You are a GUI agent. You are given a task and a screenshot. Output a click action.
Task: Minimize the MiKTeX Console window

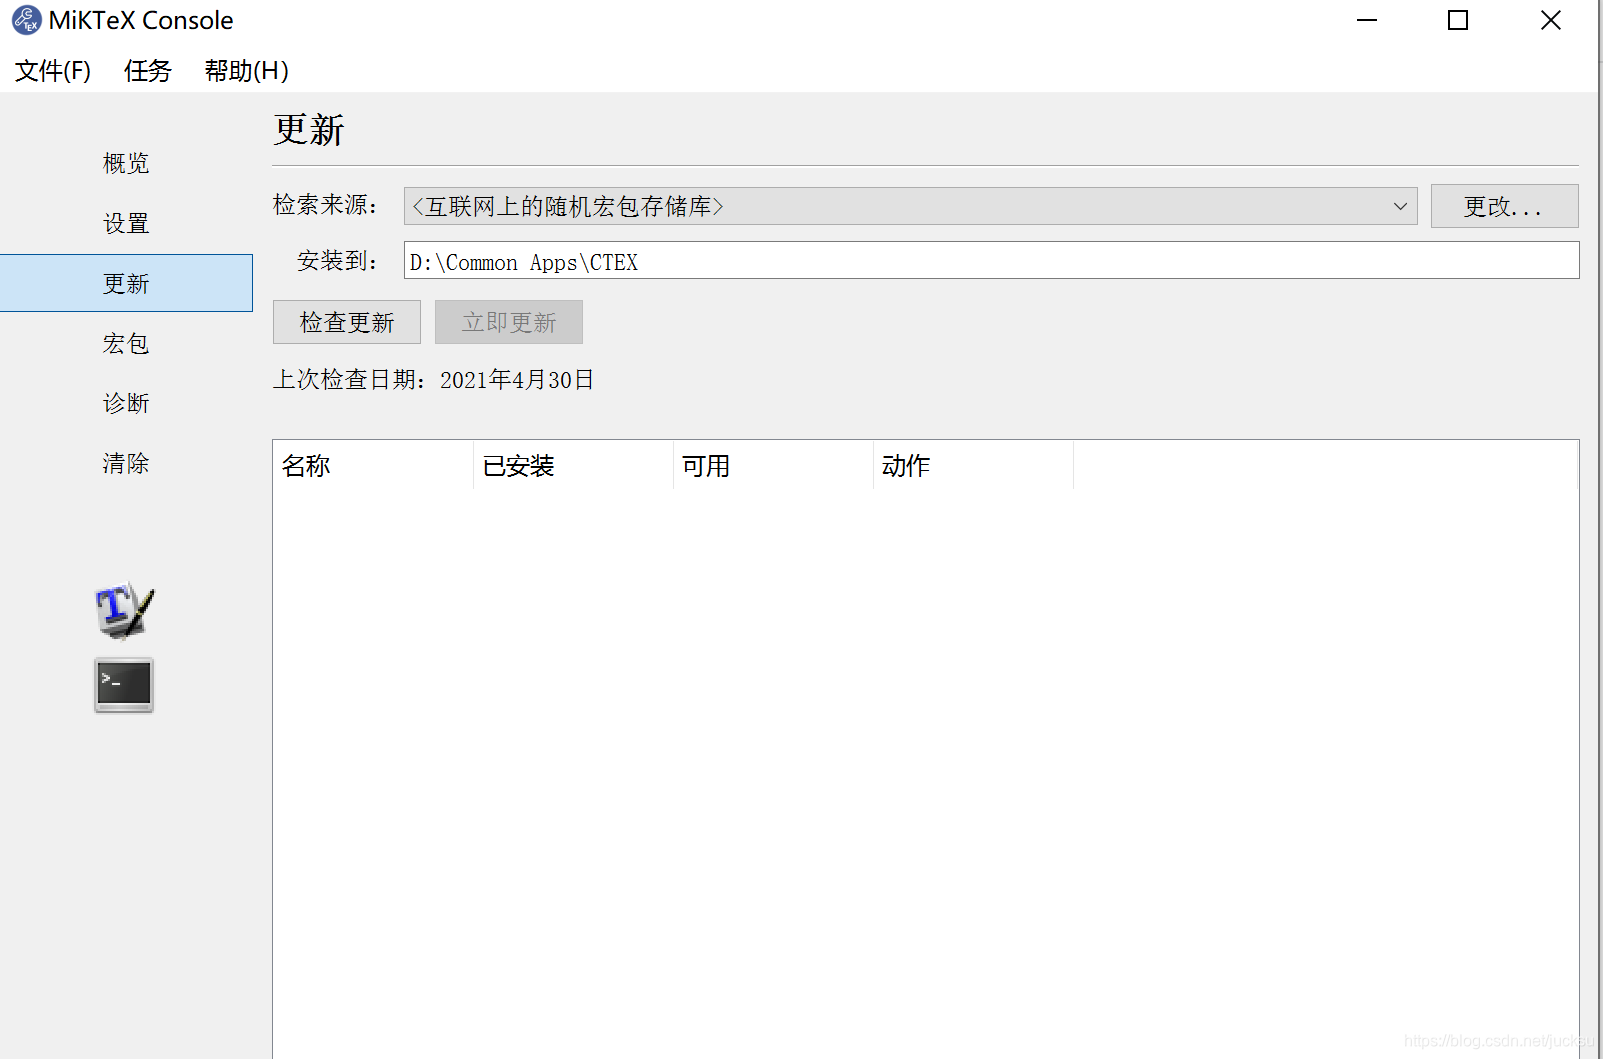click(x=1367, y=20)
